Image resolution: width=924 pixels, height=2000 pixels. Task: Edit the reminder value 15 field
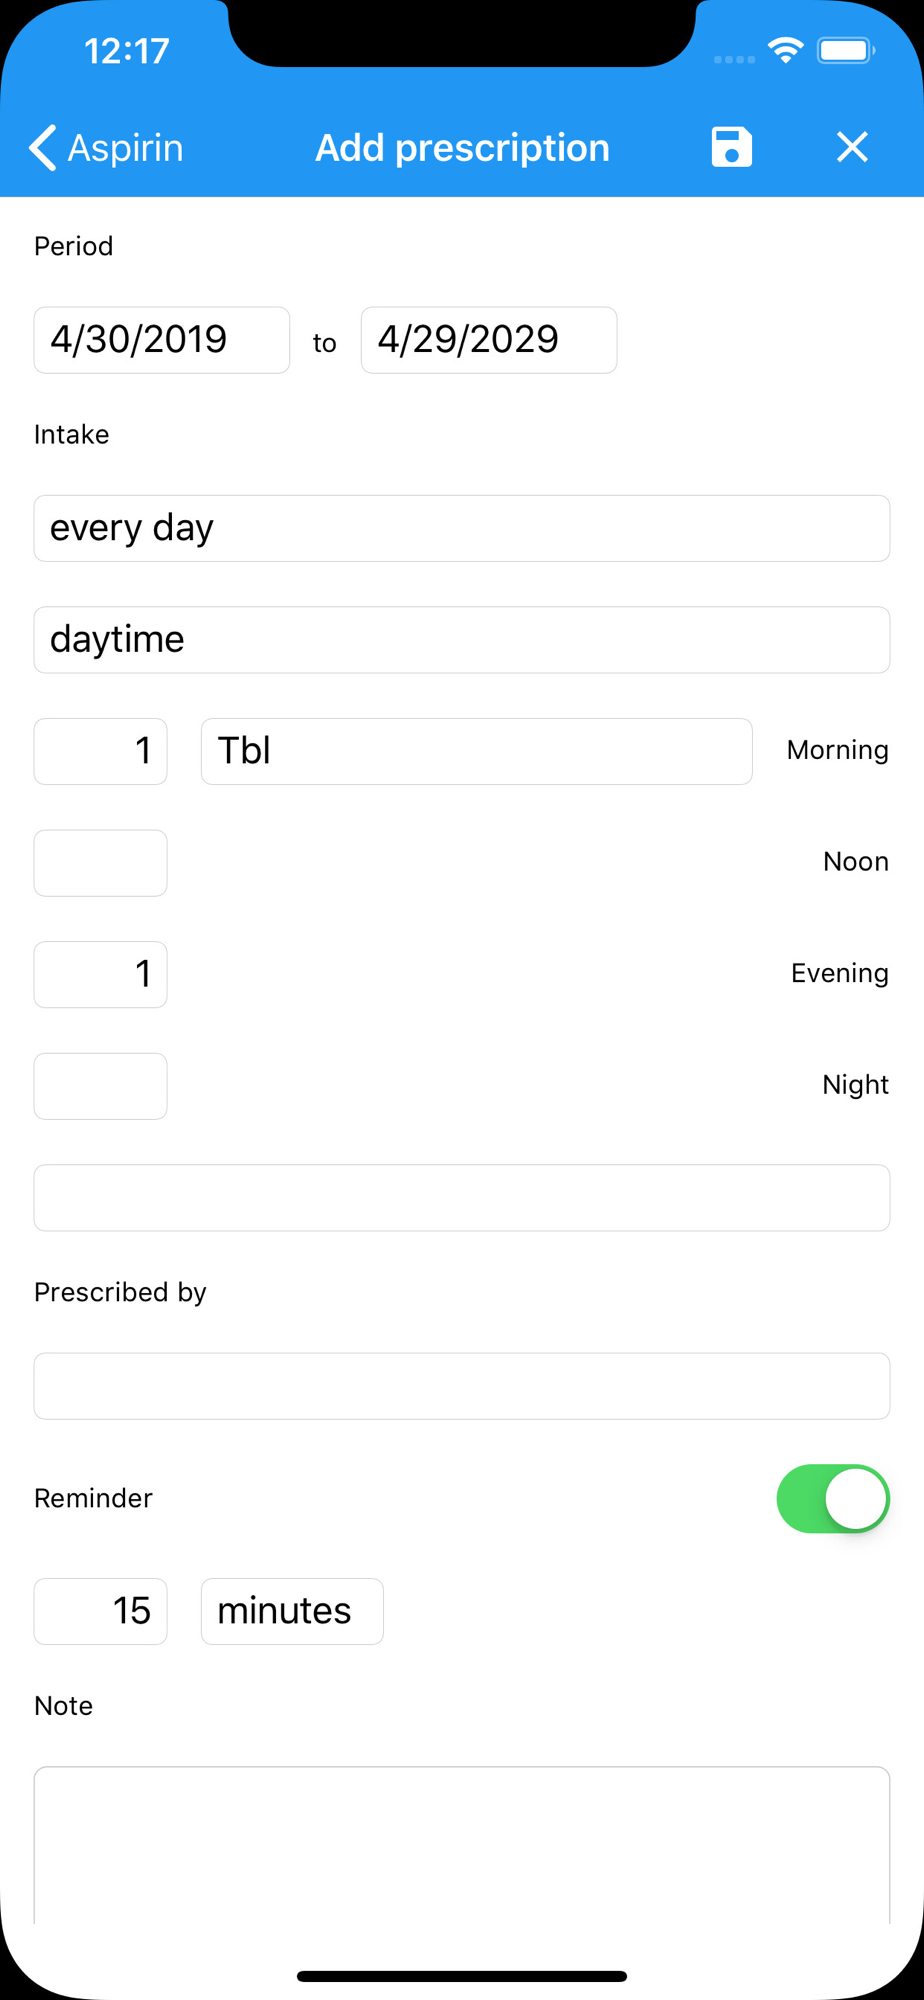pos(101,1611)
